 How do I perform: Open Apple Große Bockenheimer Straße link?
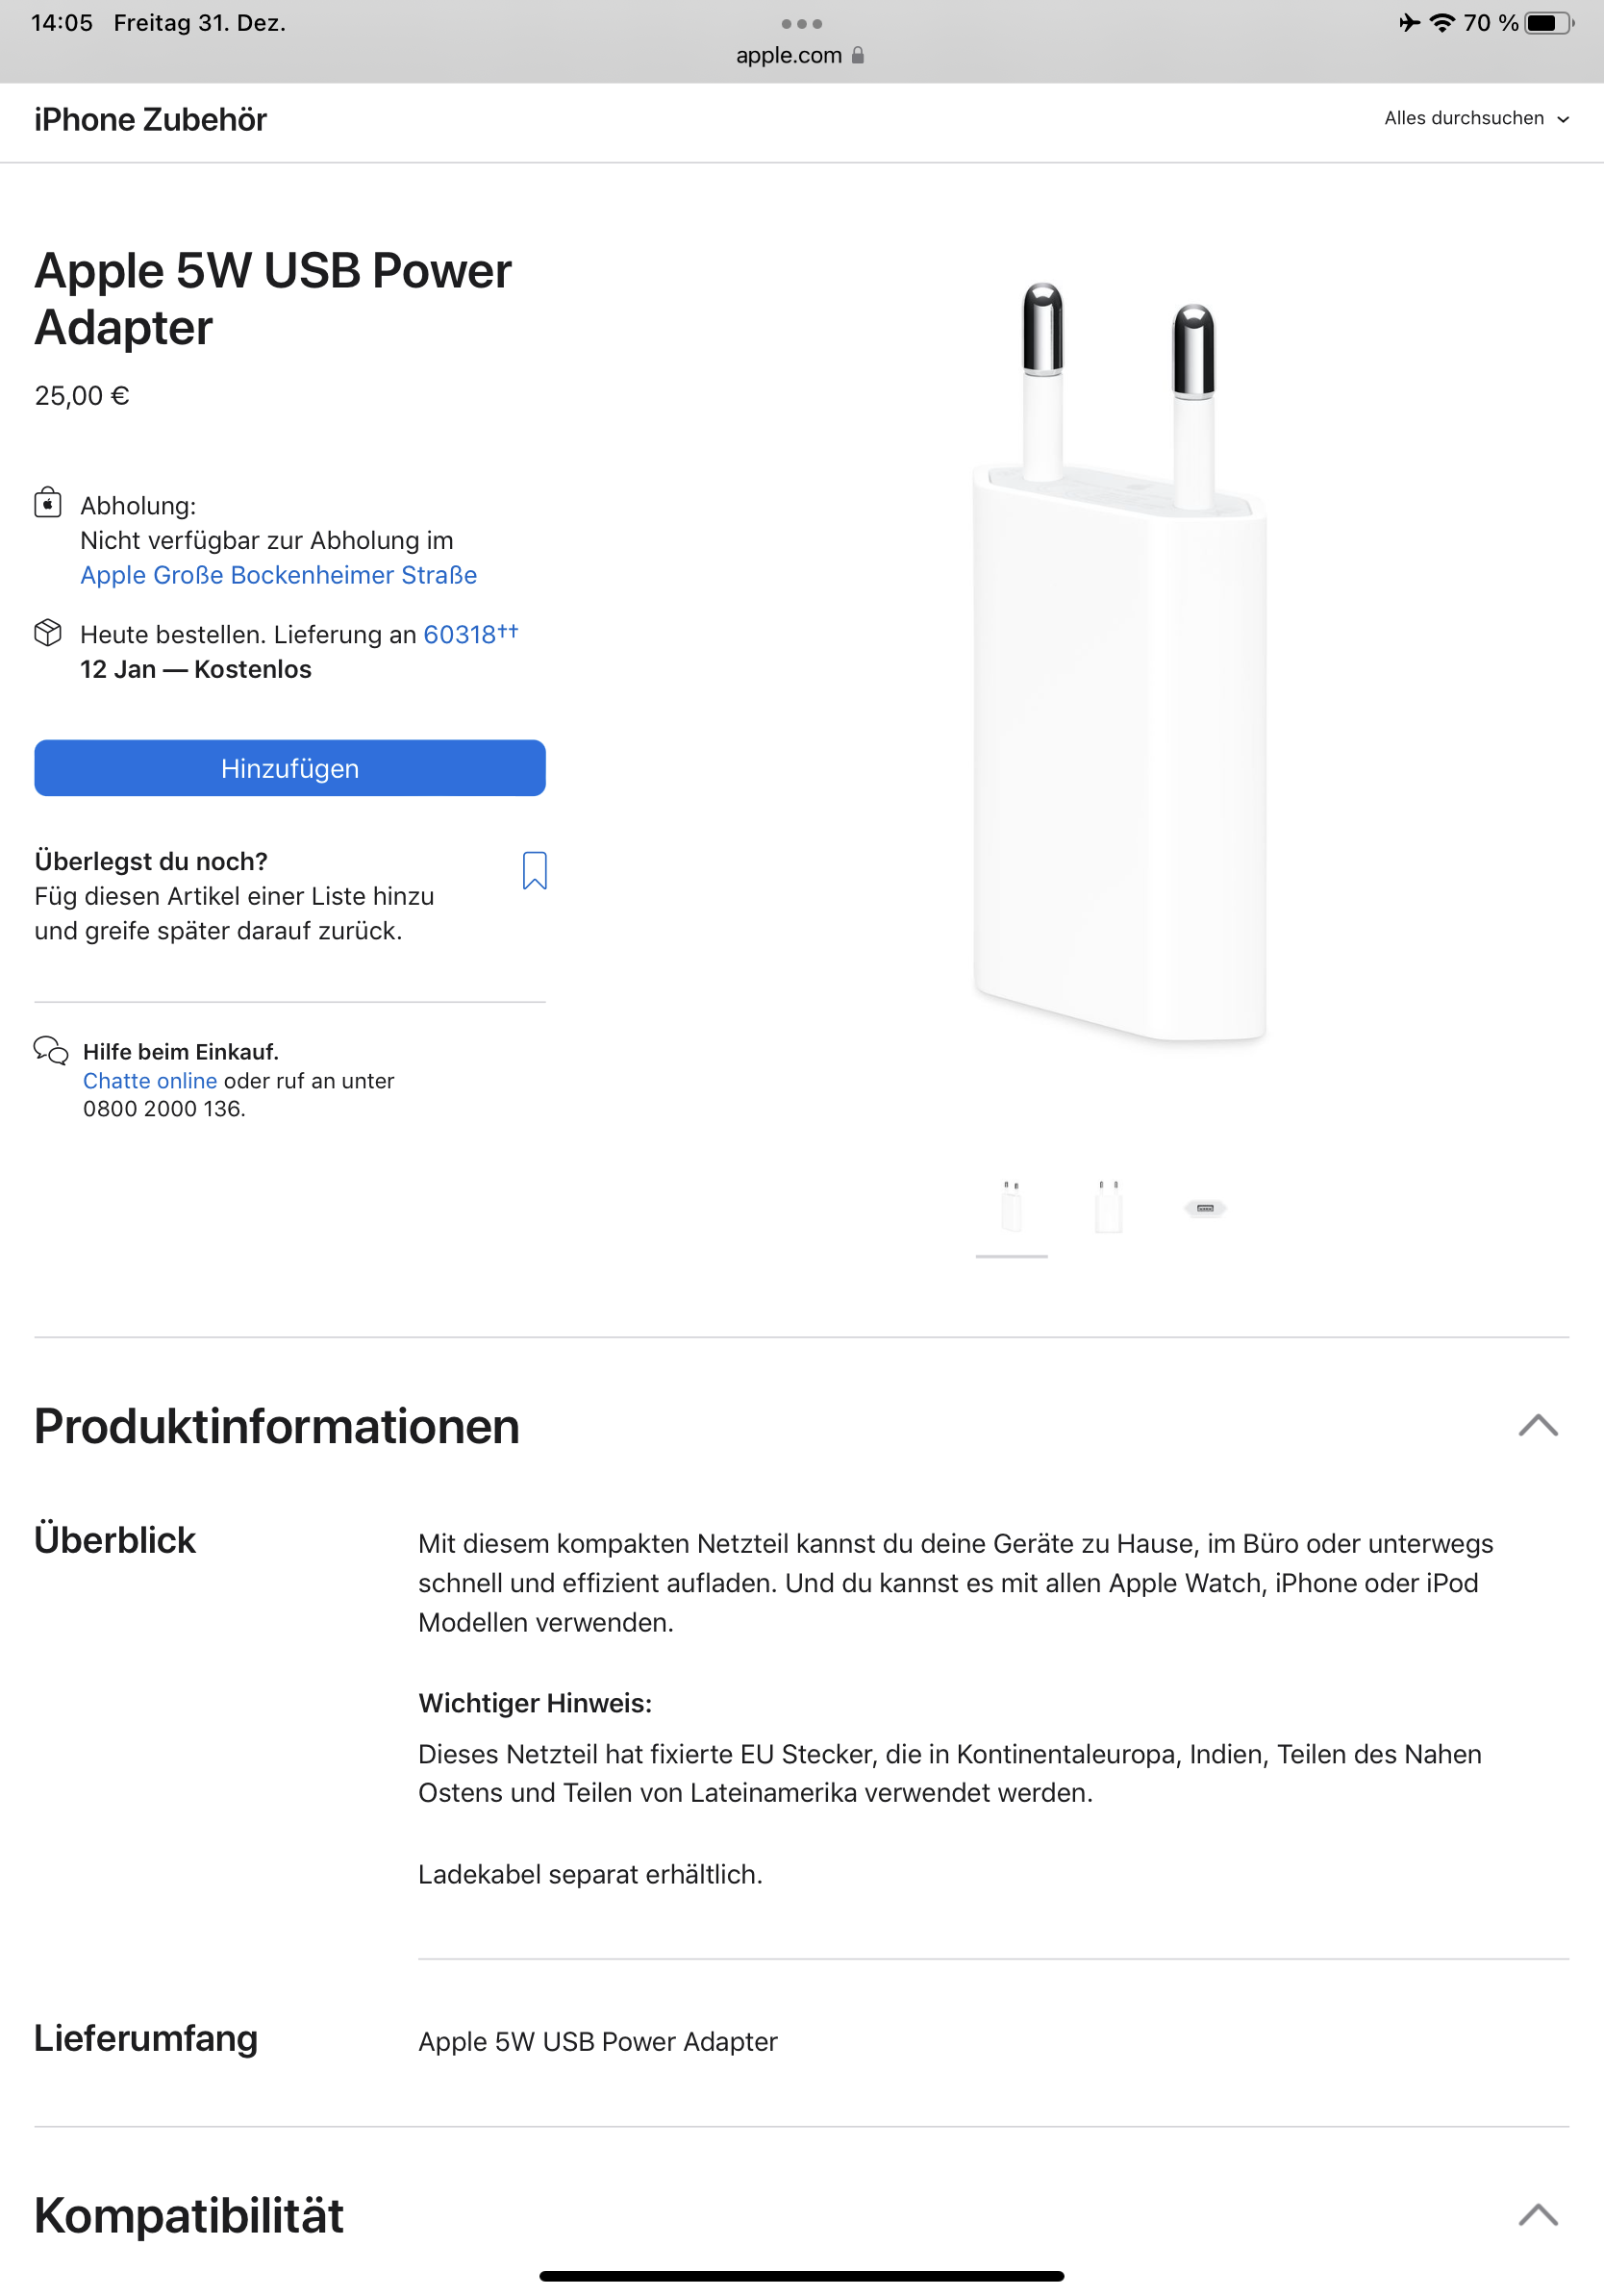pos(279,575)
